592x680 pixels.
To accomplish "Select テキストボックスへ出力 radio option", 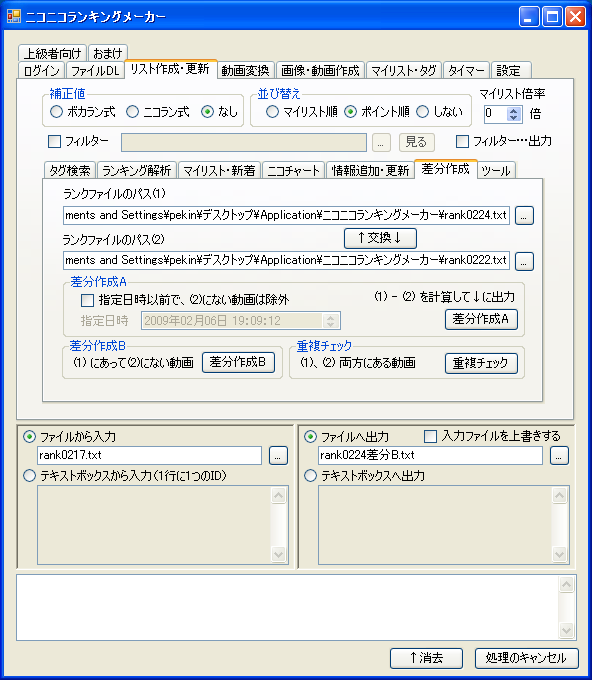I will [x=310, y=476].
